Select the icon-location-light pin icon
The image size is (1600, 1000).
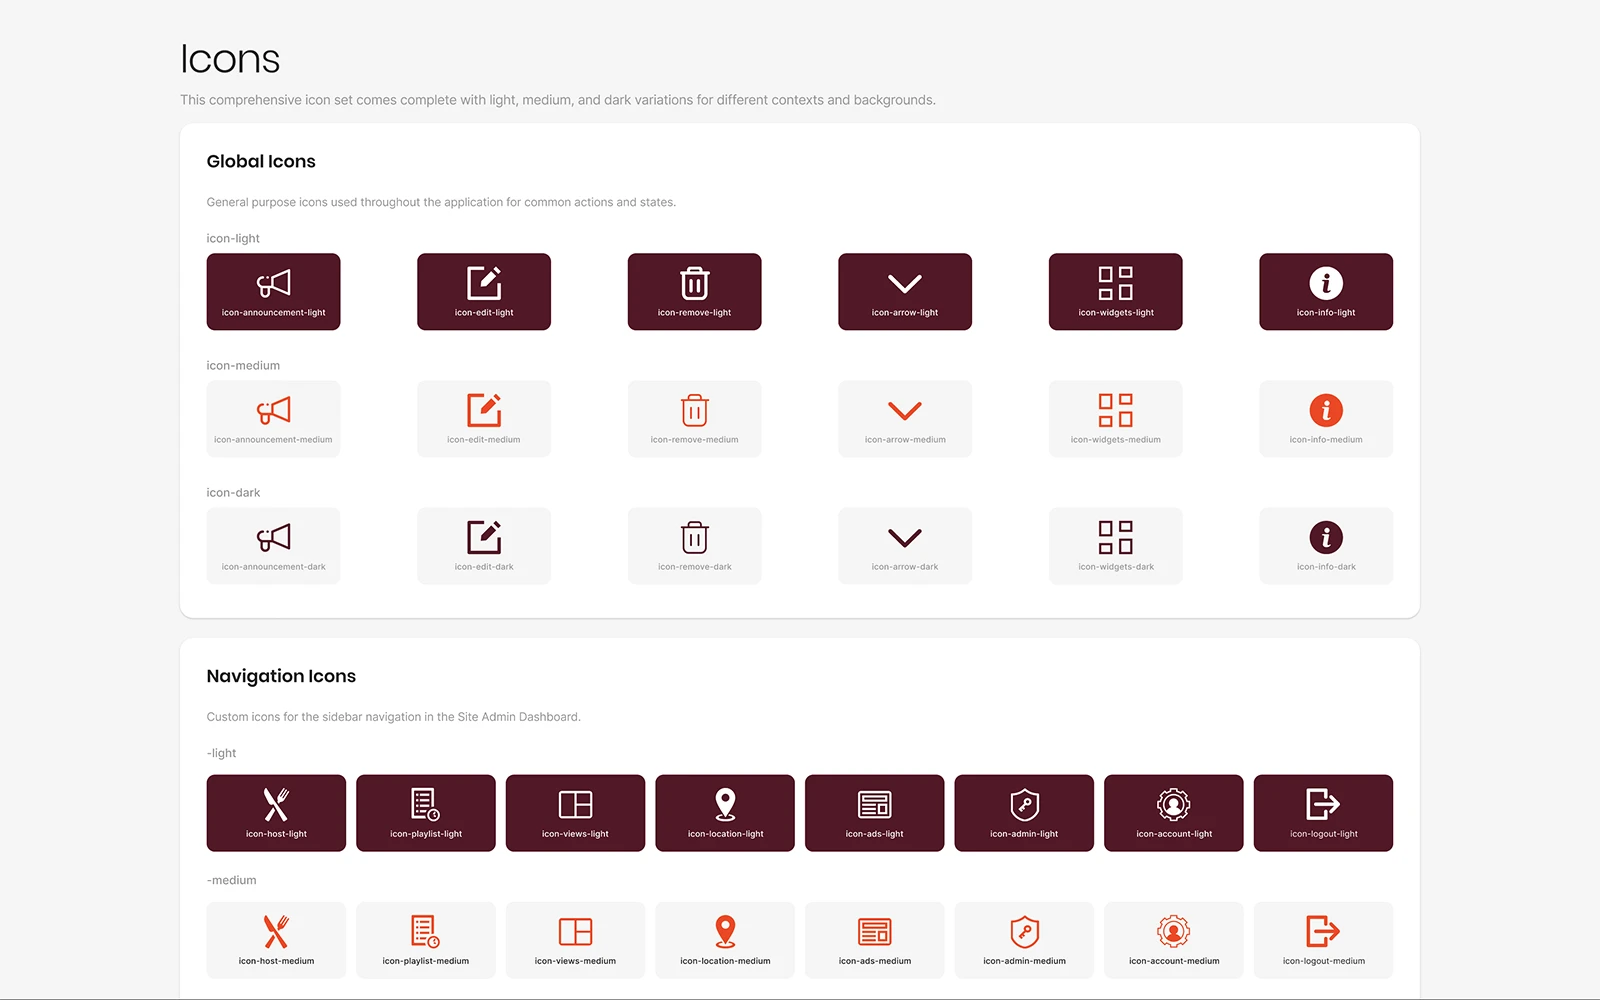tap(725, 804)
